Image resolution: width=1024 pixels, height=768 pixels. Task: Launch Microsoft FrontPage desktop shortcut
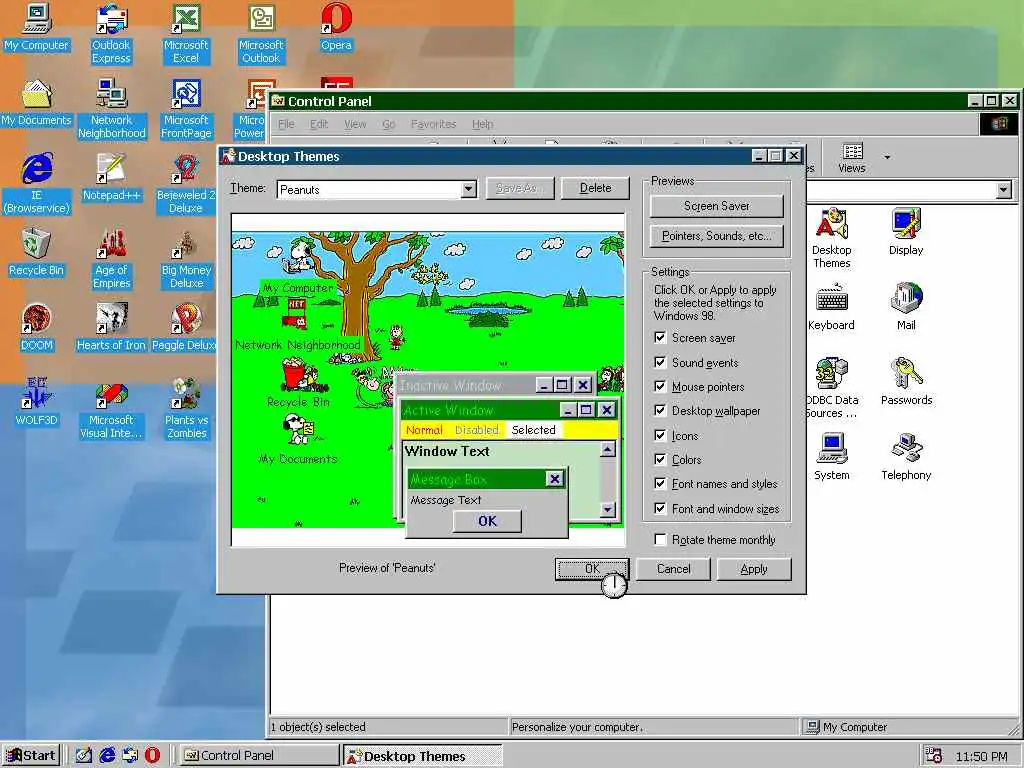pos(186,108)
